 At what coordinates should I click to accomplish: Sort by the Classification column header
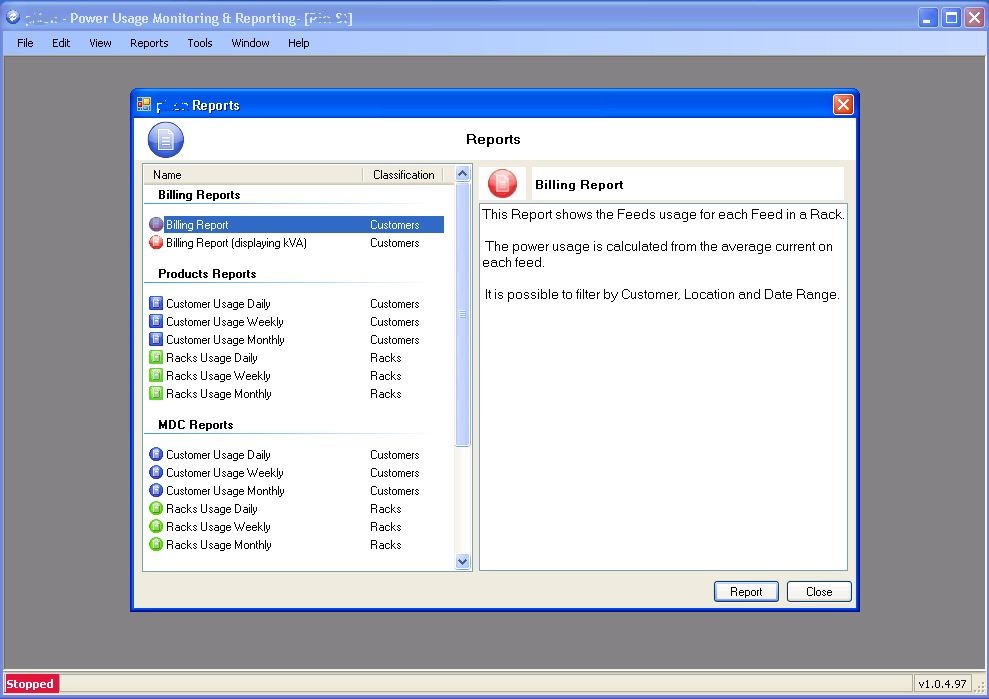coord(403,174)
